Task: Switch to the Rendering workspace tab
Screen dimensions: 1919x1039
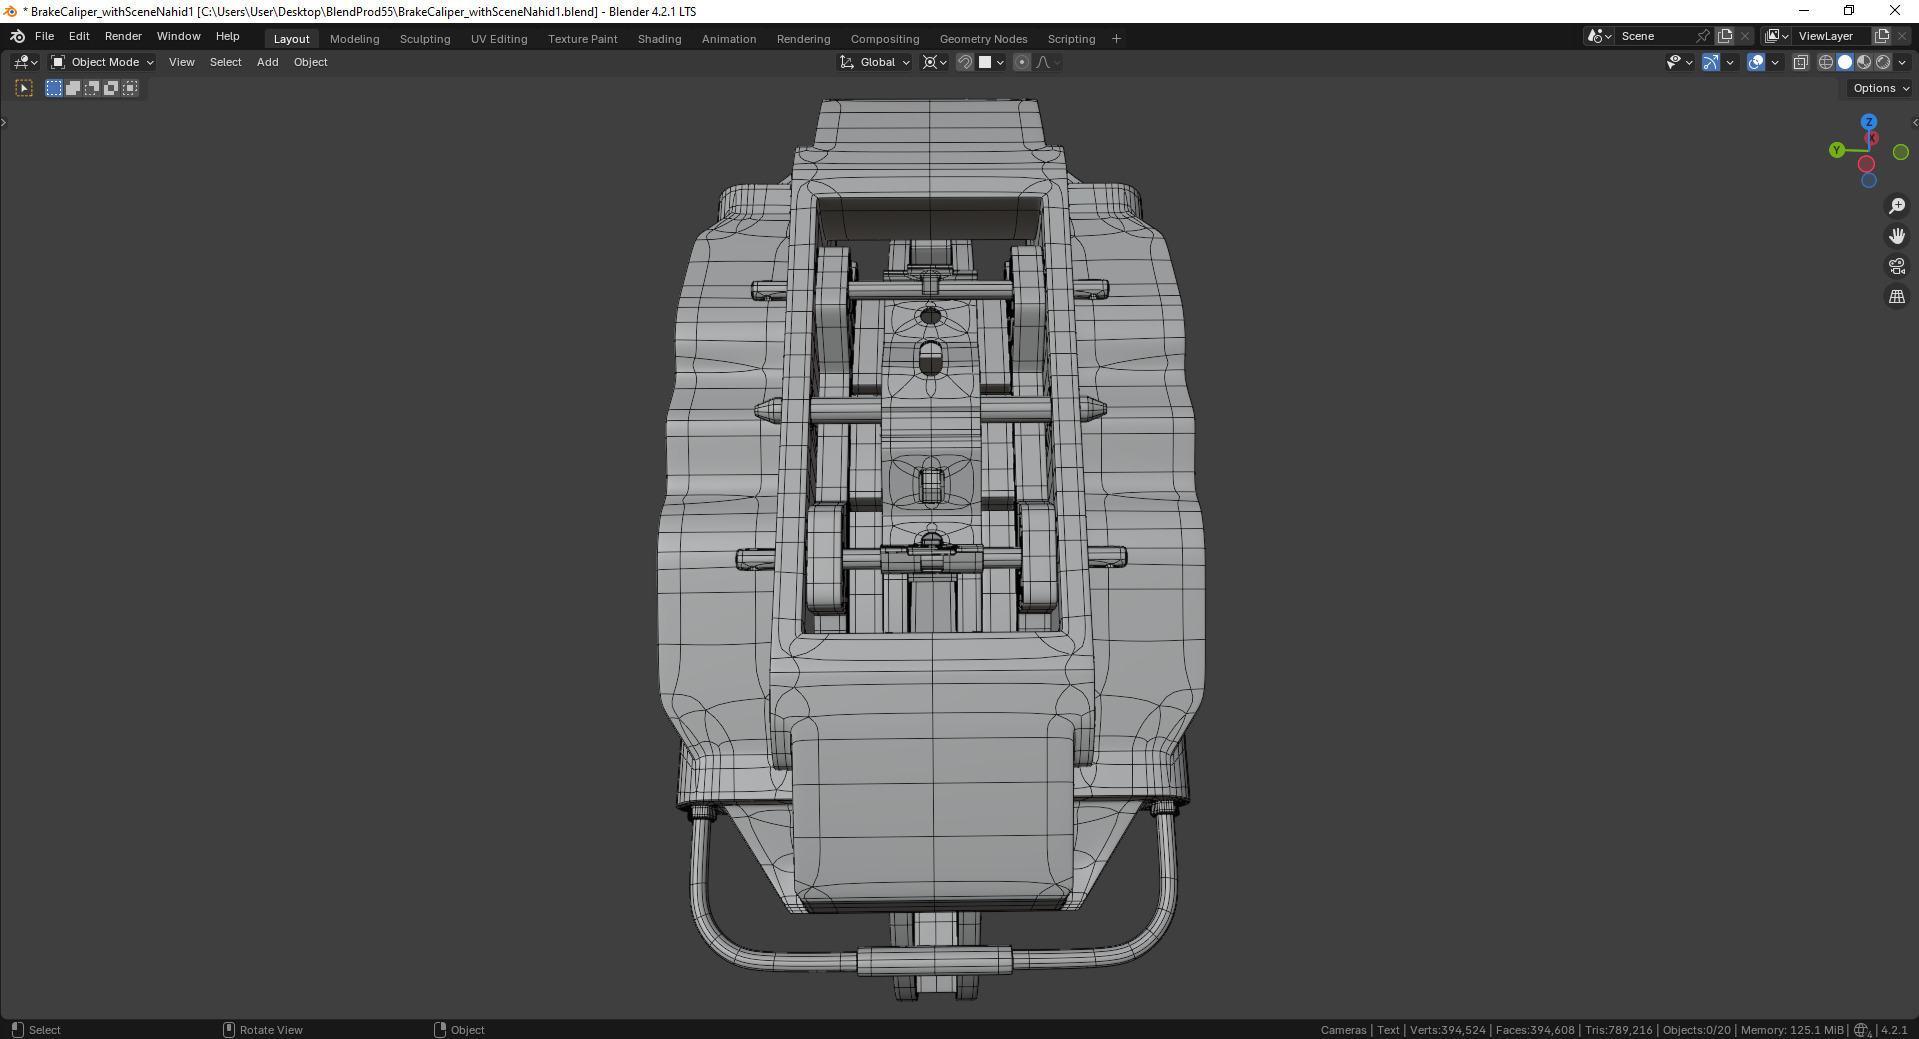Action: click(x=804, y=39)
